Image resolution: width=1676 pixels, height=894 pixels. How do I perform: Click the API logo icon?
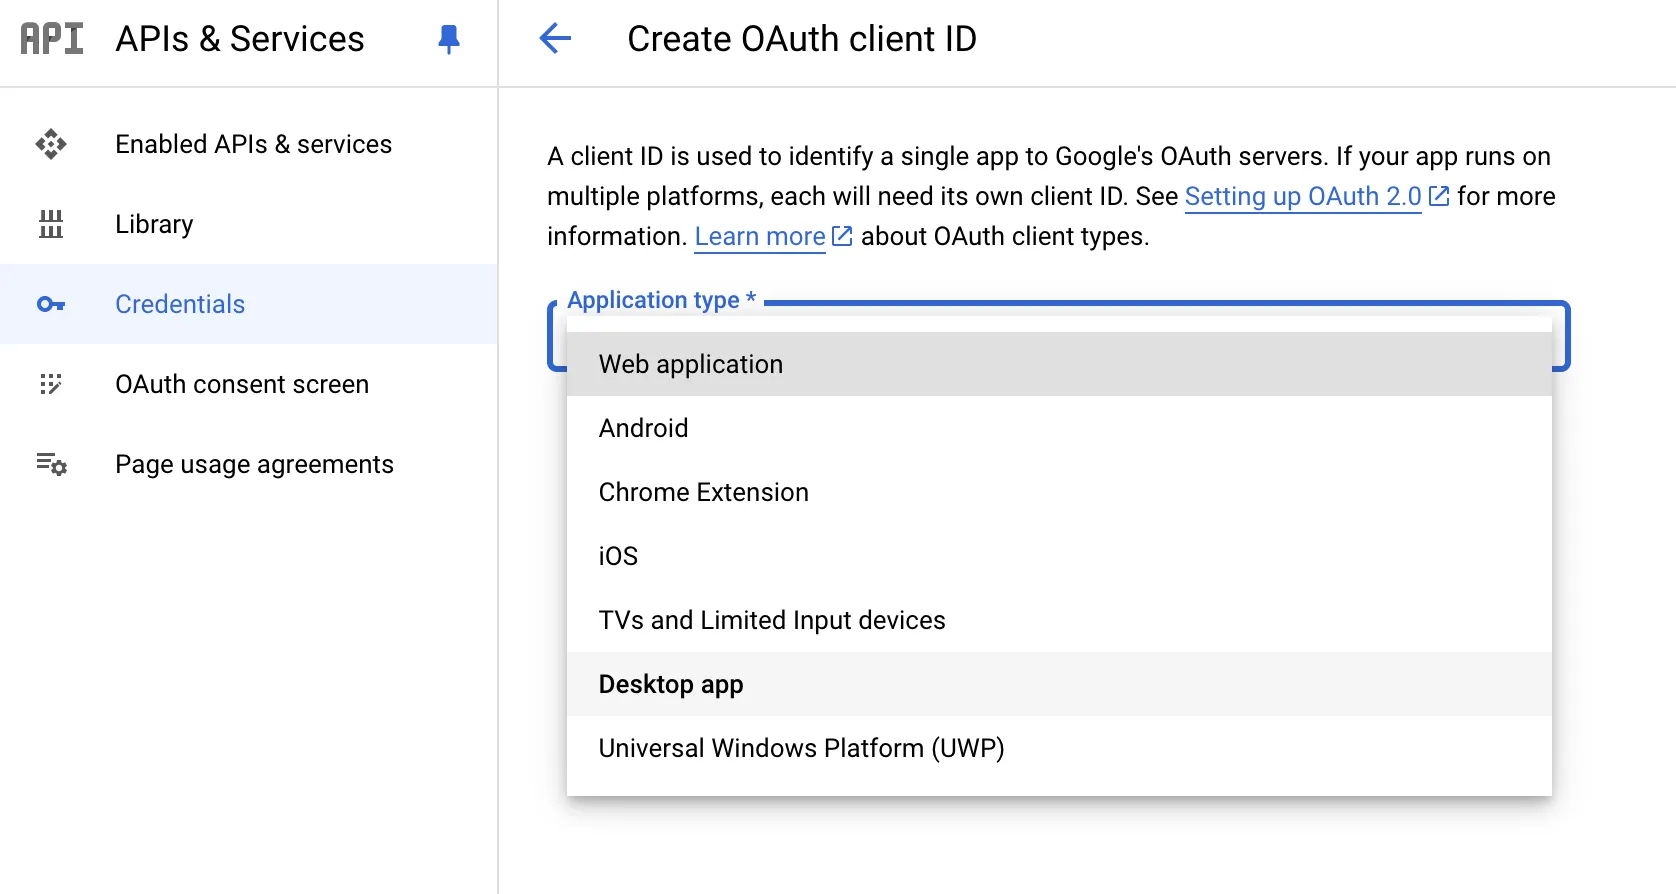[52, 39]
